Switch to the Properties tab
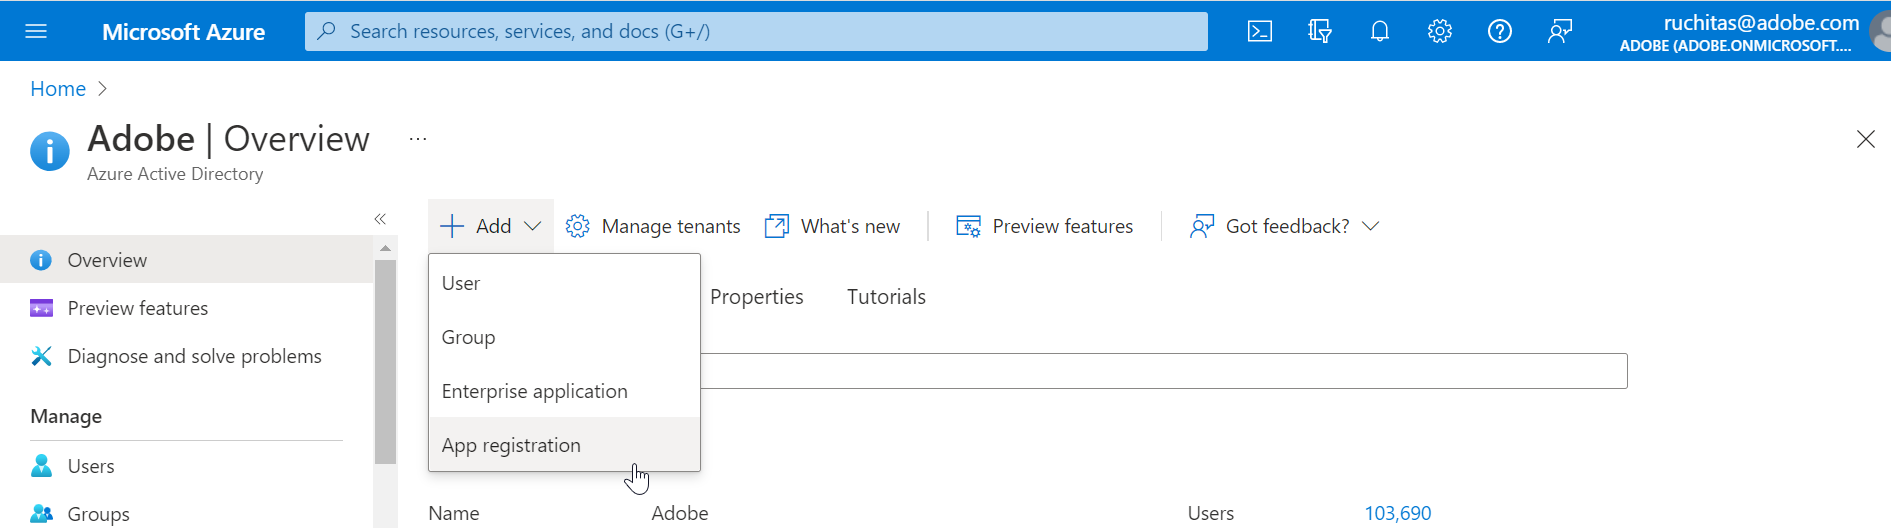 [757, 297]
